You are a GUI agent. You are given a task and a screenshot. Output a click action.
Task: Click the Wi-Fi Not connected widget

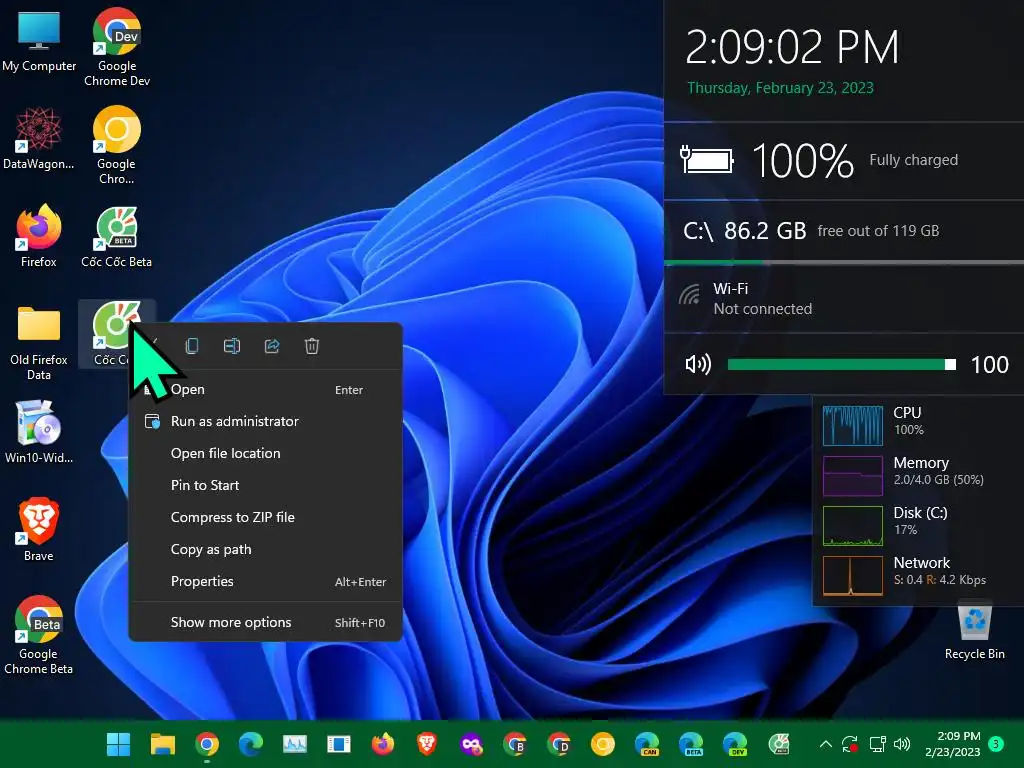pos(844,299)
